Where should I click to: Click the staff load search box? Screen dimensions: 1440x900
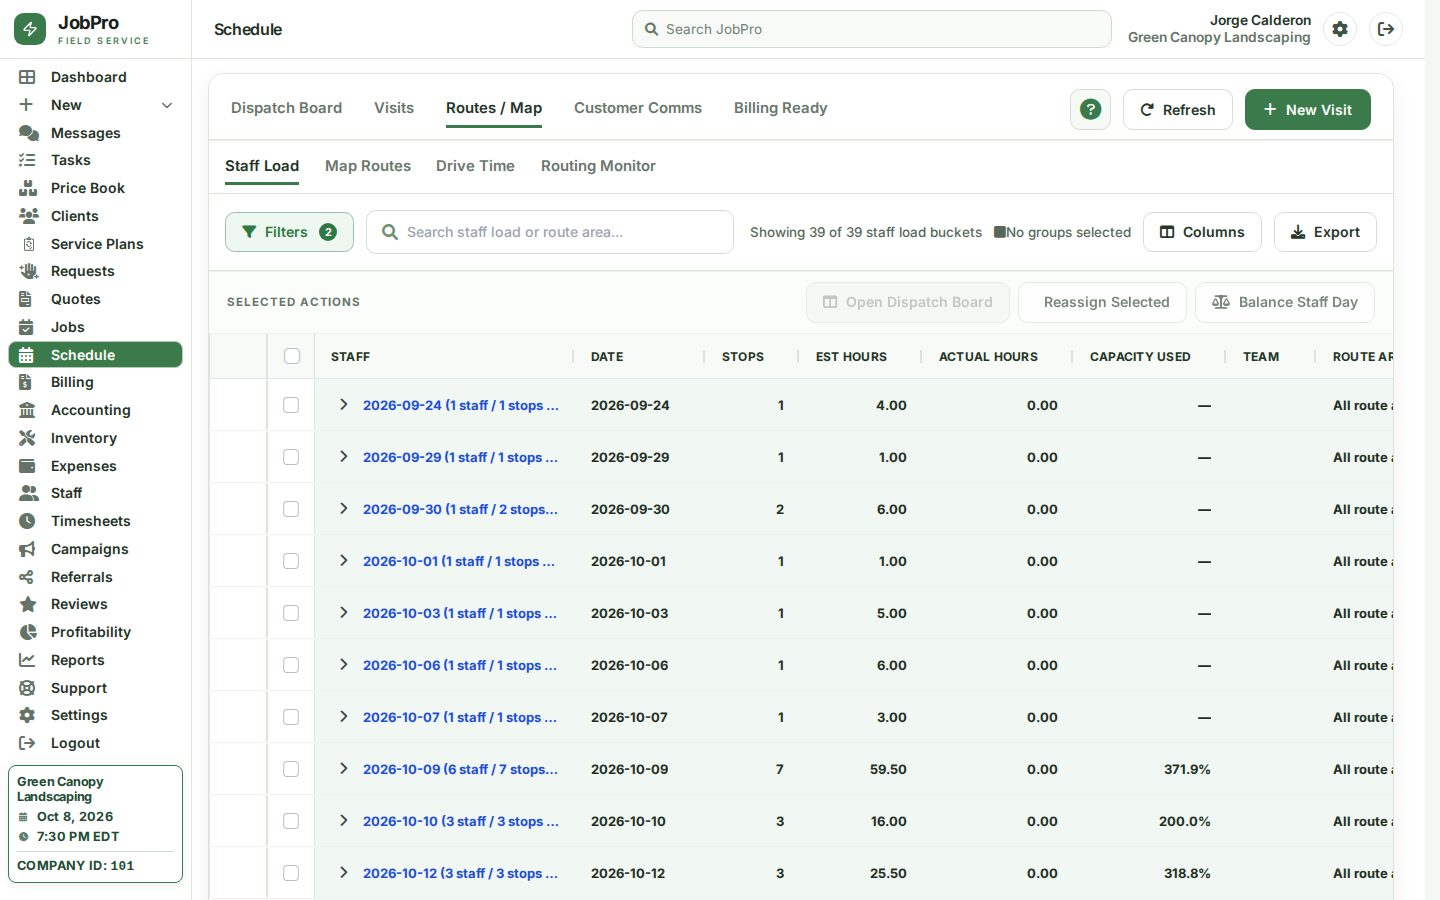tap(550, 232)
